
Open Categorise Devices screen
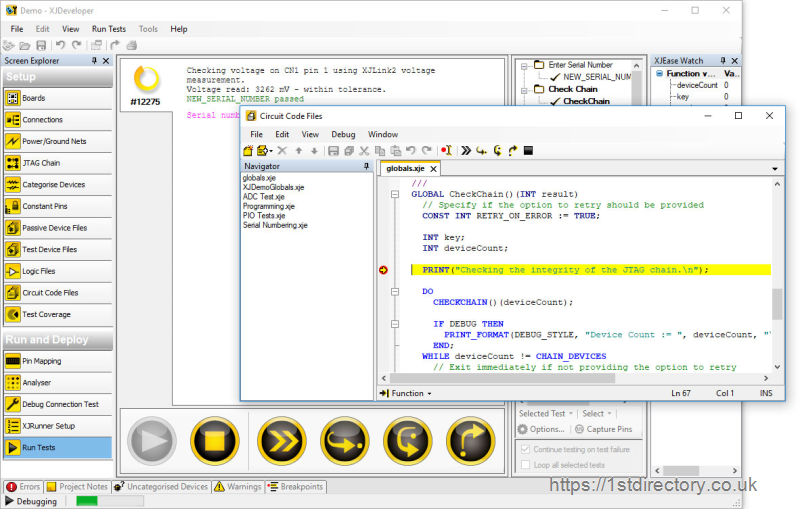tap(58, 185)
